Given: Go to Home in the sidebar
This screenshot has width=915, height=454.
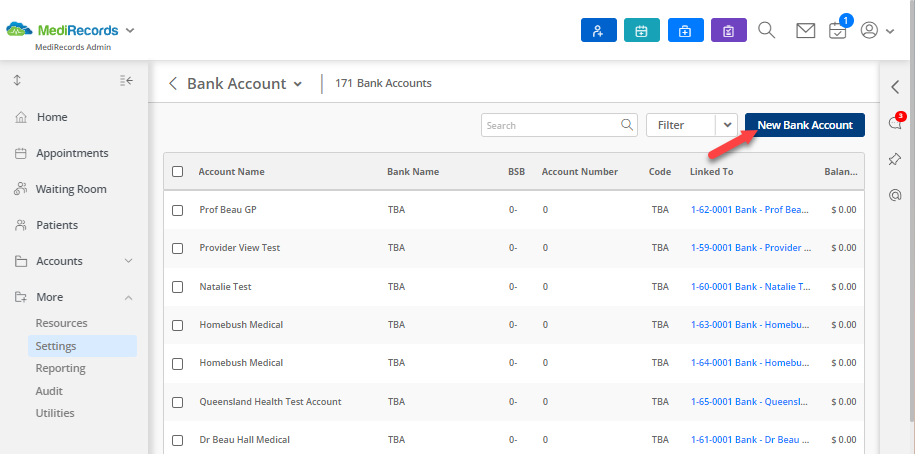Looking at the screenshot, I should 52,117.
